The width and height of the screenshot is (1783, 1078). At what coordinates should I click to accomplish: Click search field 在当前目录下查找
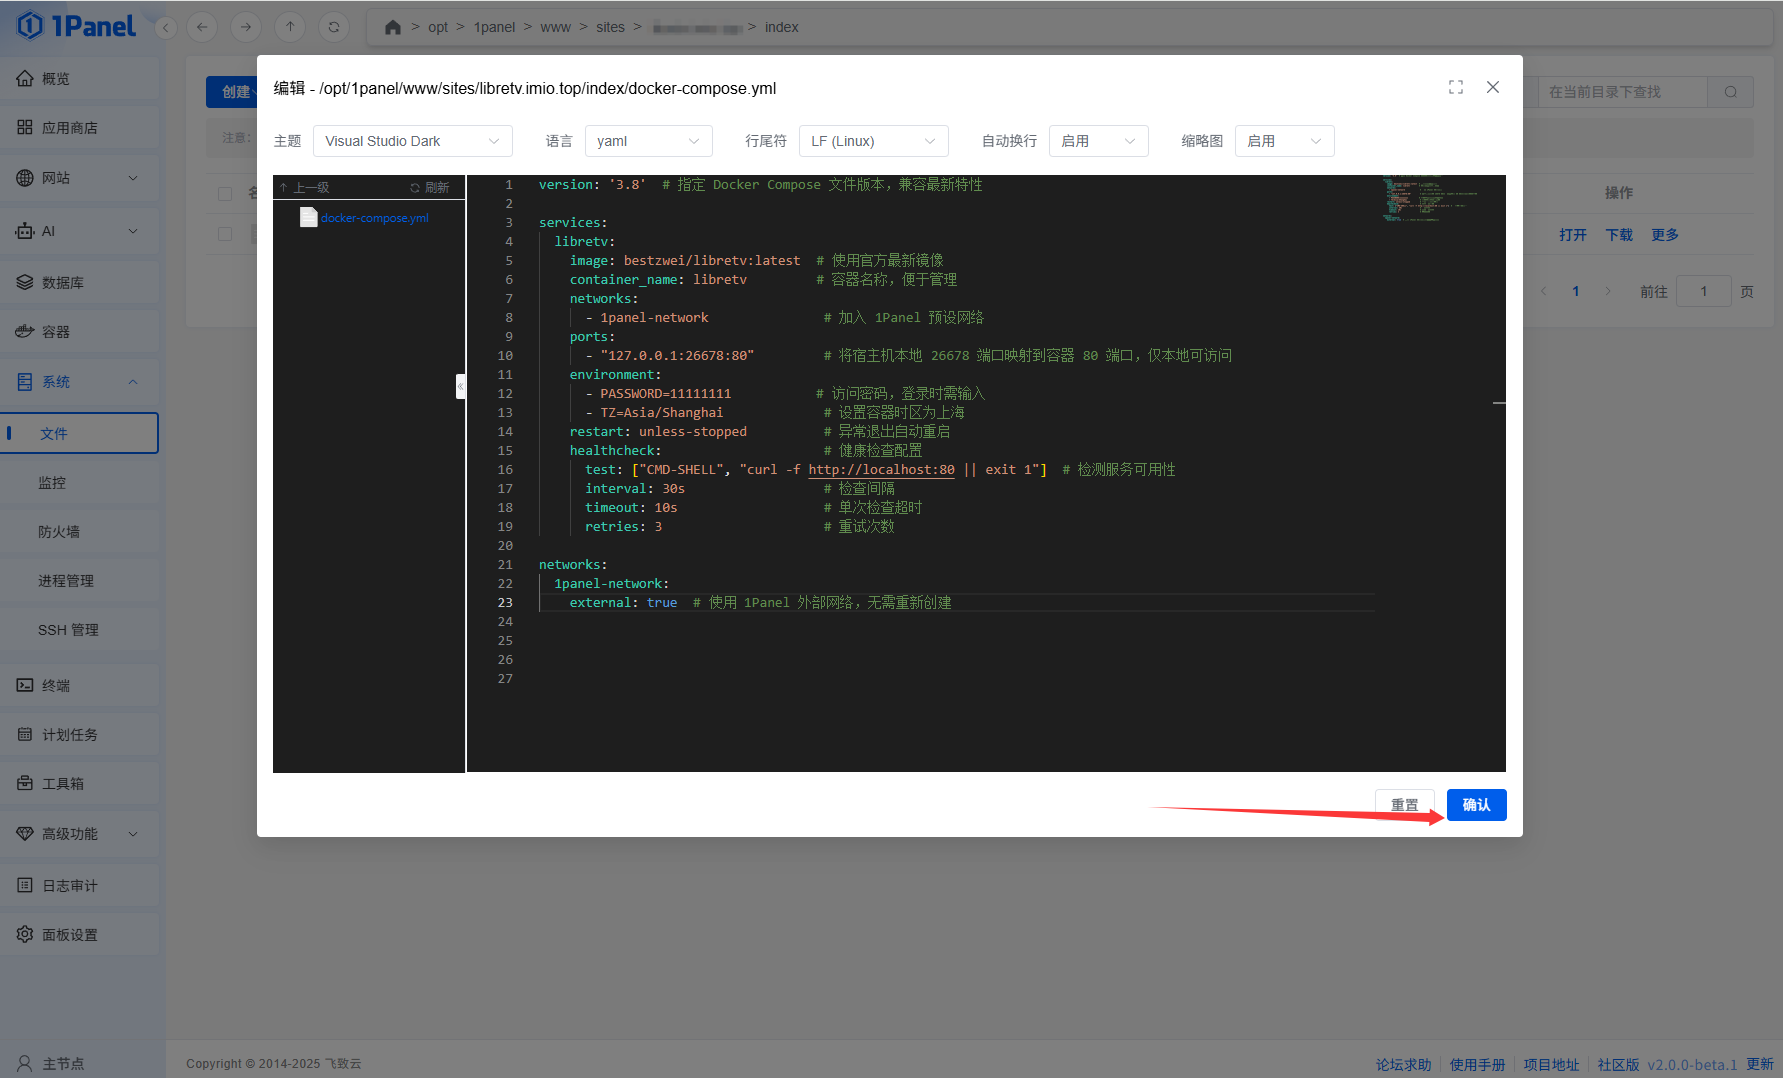1622,92
